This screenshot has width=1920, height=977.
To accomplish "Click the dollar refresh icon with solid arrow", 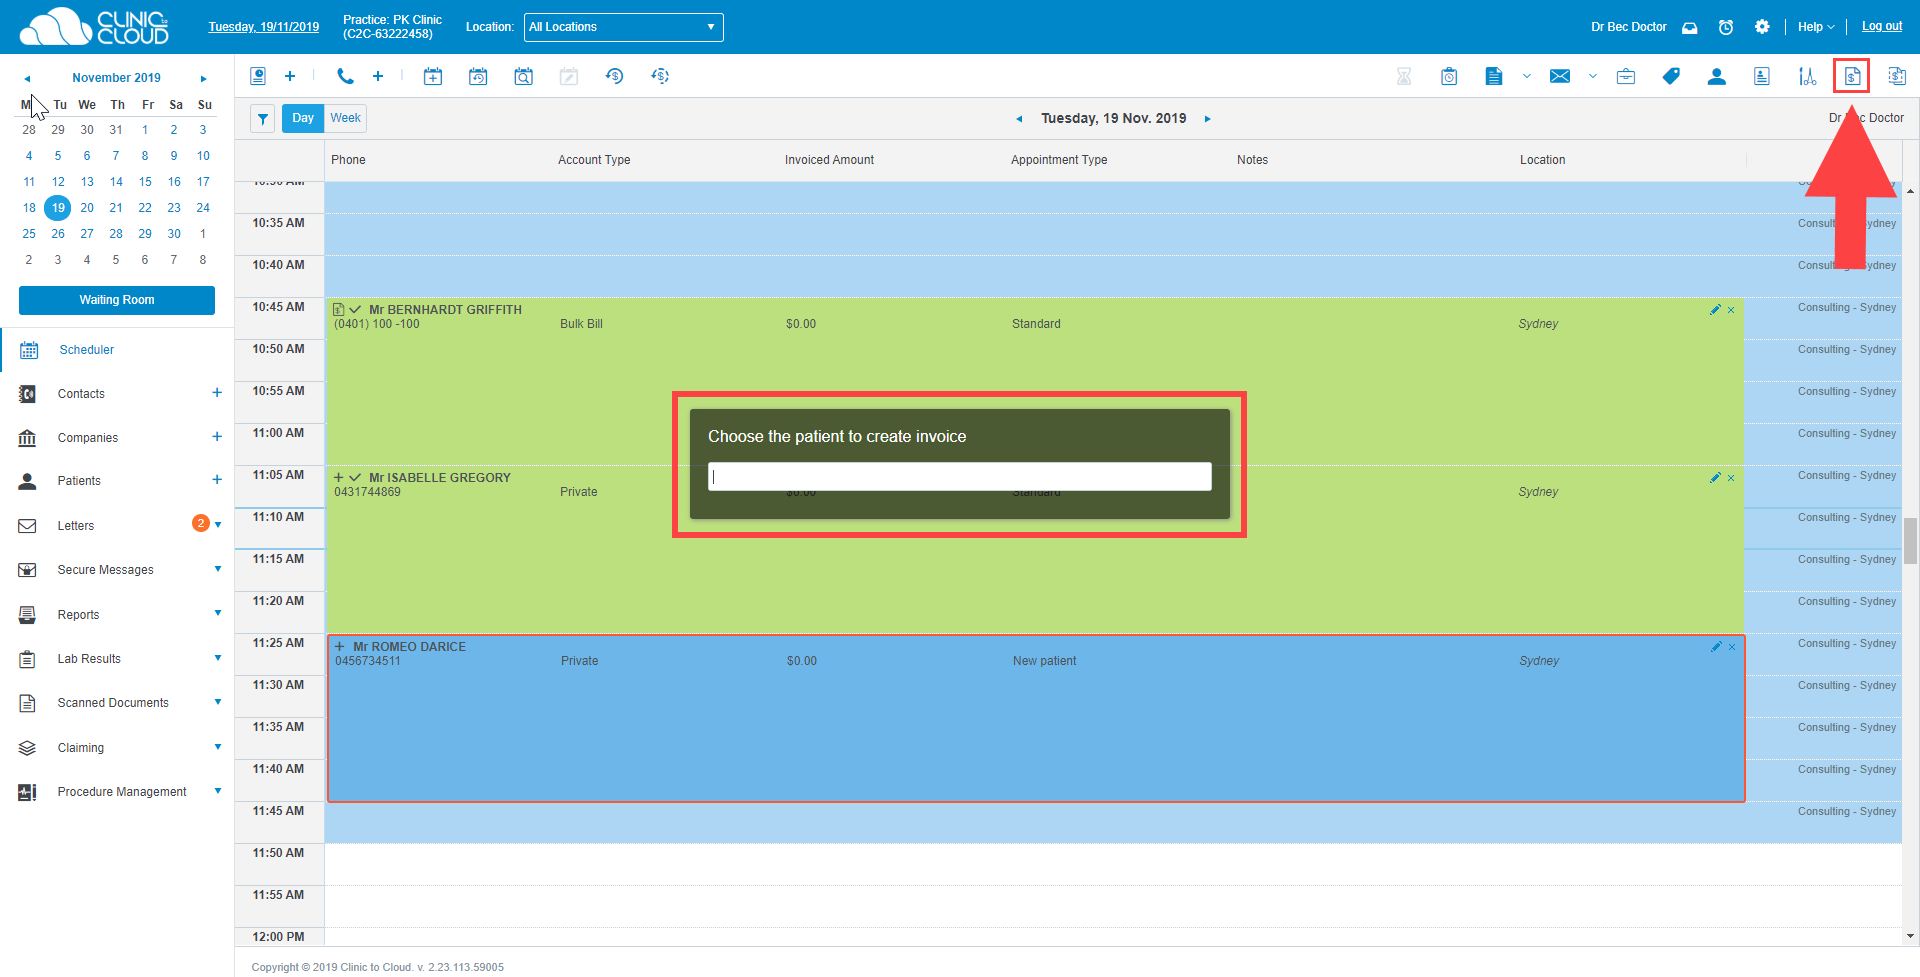I will pos(614,76).
